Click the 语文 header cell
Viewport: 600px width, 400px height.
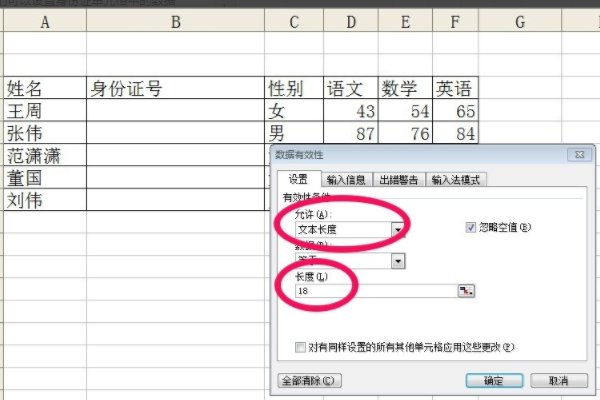(351, 88)
